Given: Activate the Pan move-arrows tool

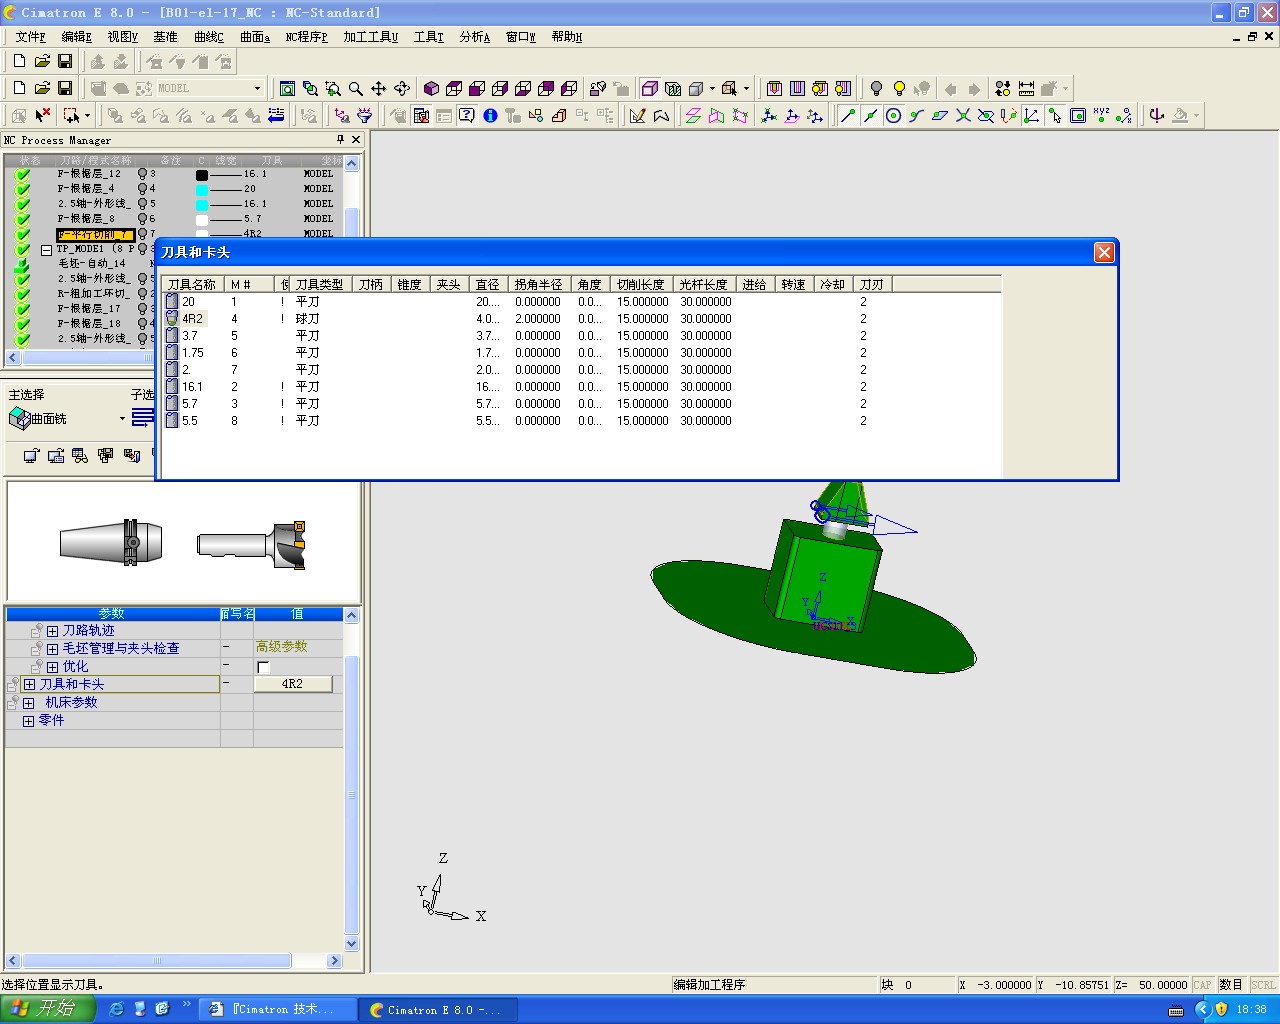Looking at the screenshot, I should 379,88.
